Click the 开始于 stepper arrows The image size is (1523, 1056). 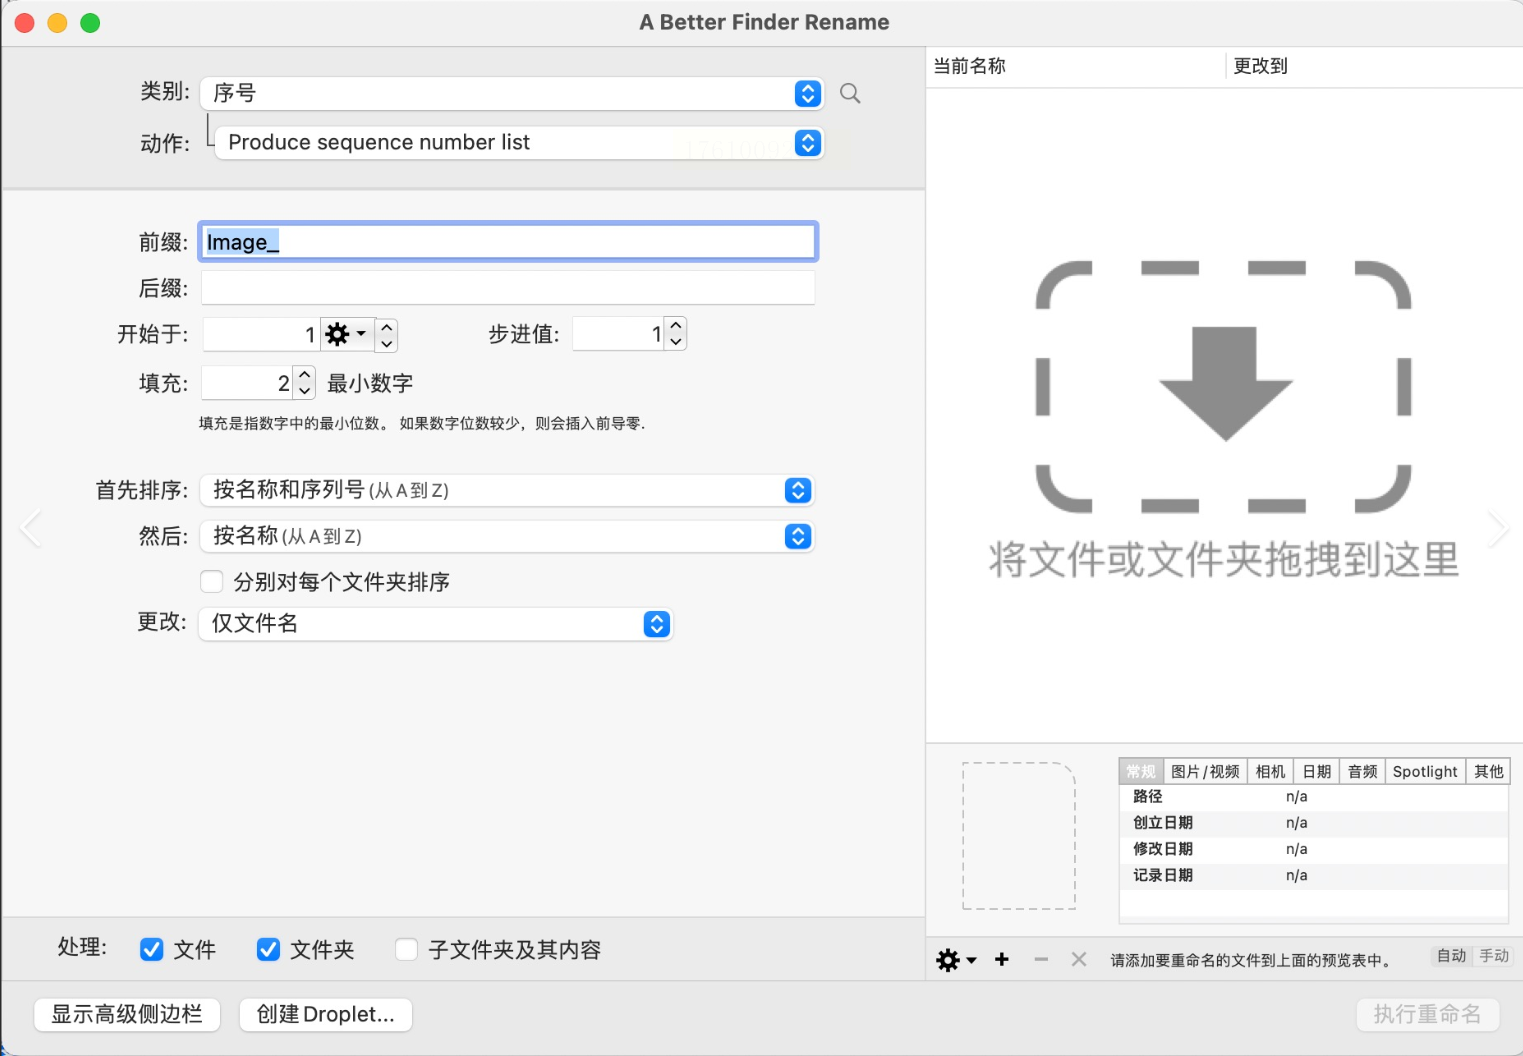[387, 334]
